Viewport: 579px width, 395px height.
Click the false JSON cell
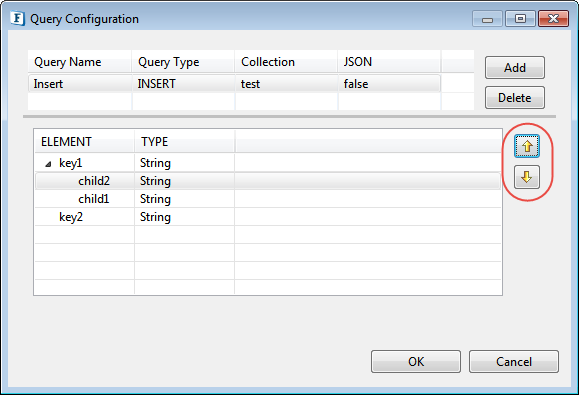click(x=389, y=83)
